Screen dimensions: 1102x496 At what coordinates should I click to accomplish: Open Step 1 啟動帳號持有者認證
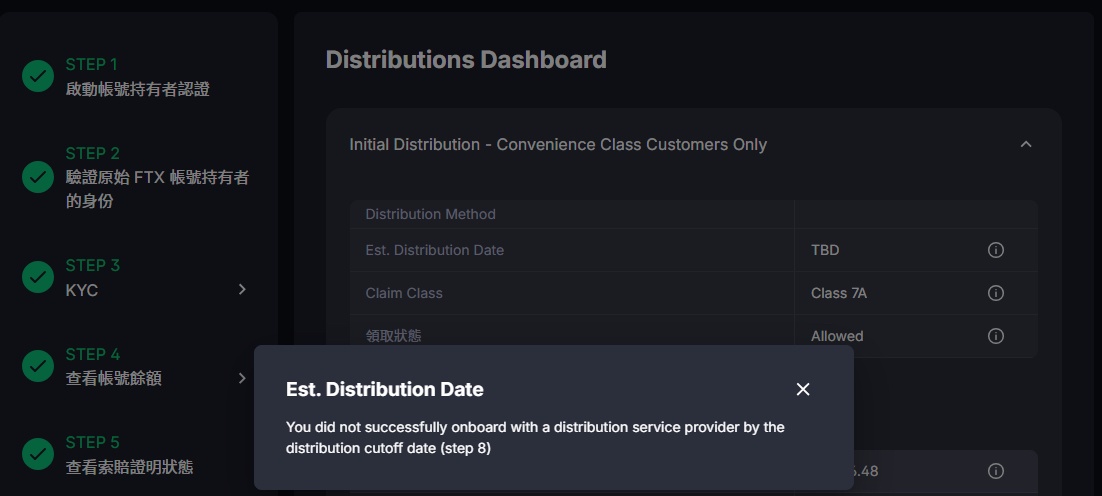(137, 89)
